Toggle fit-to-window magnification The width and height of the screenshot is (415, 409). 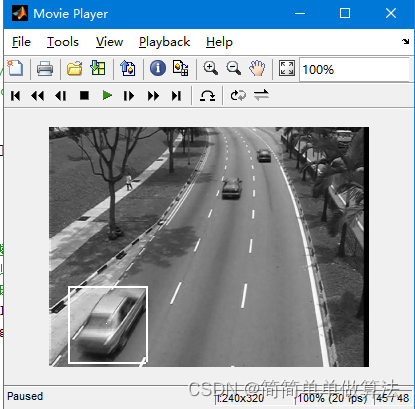pos(287,68)
